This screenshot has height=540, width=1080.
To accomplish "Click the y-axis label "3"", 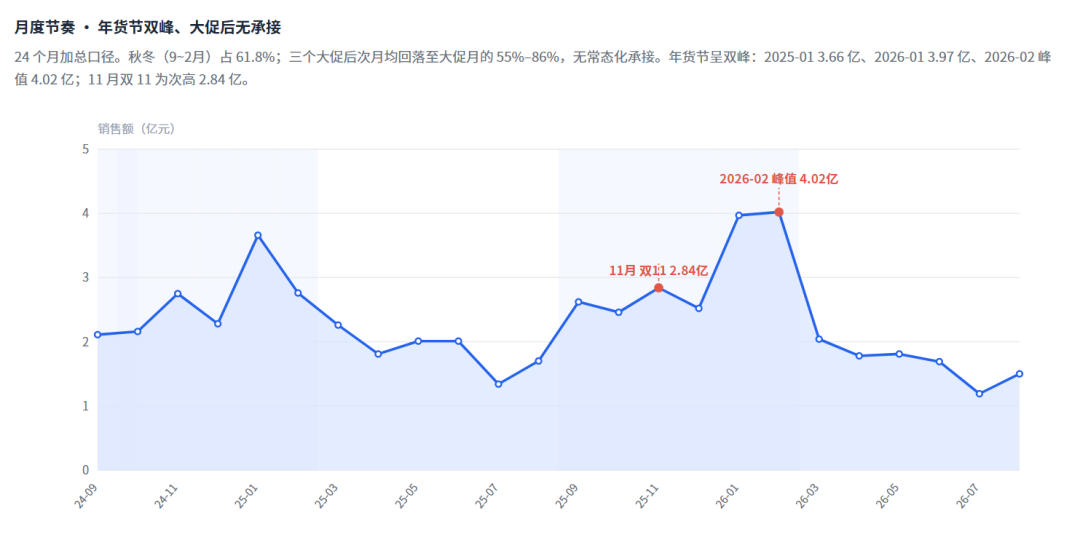I will (86, 278).
